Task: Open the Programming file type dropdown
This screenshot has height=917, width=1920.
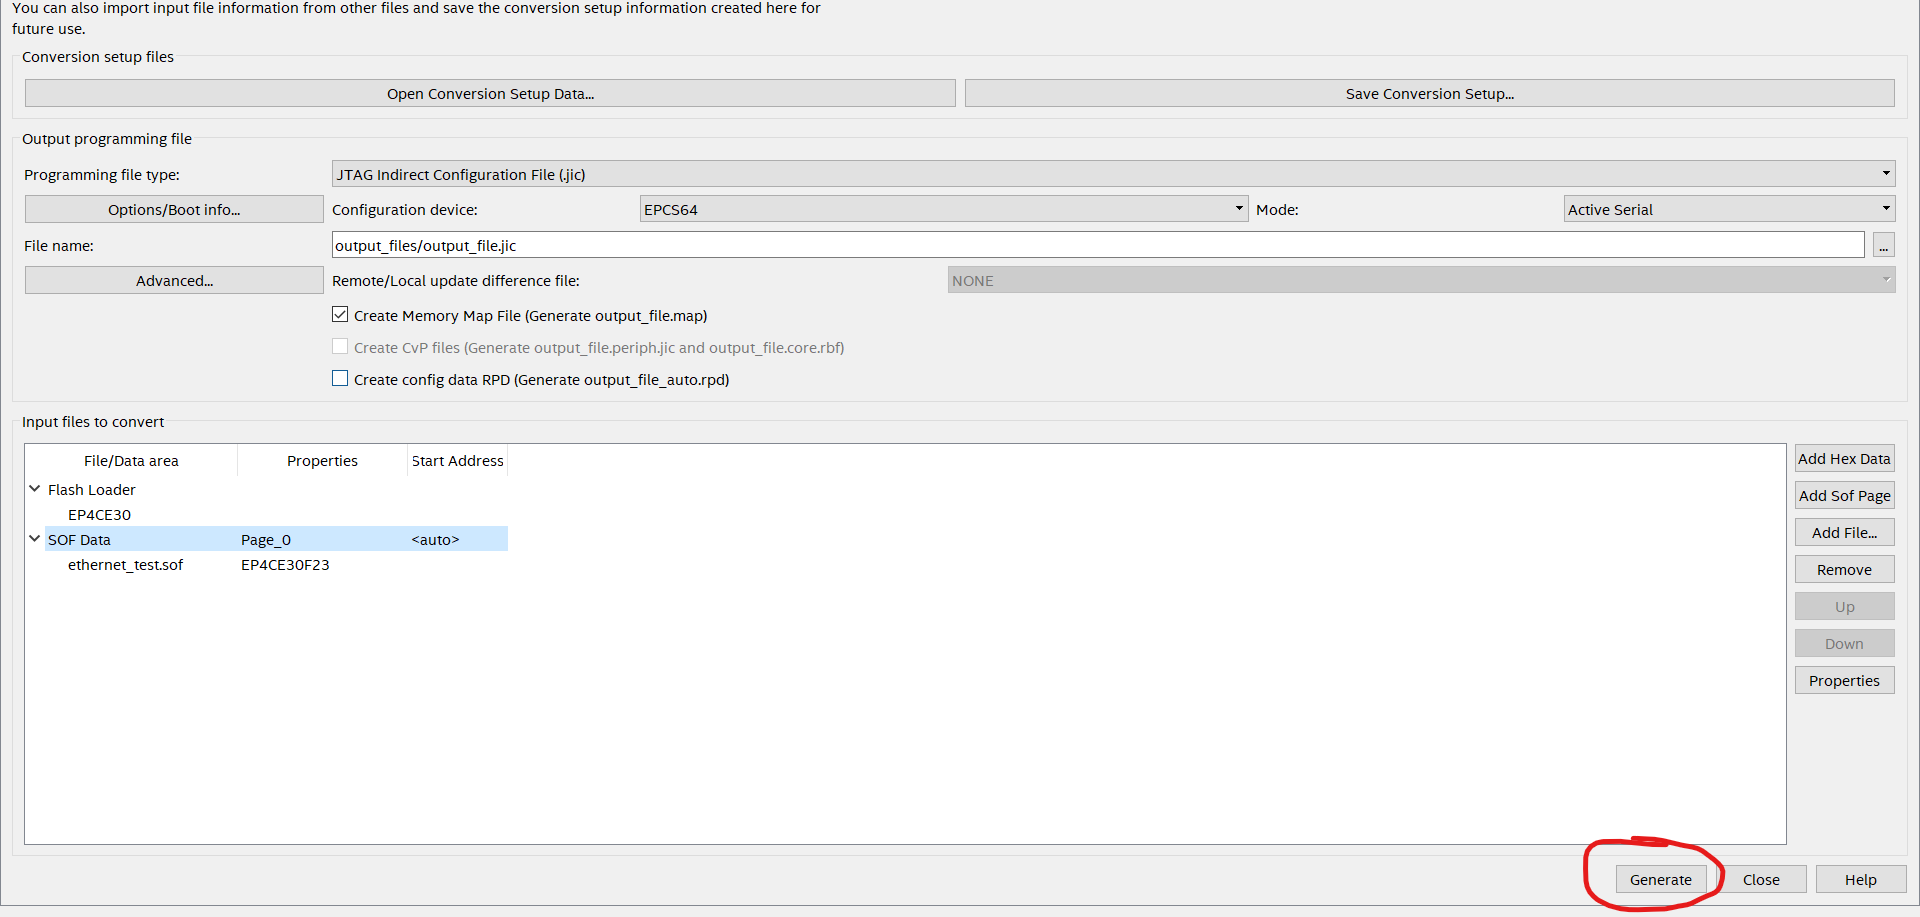Action: click(x=1112, y=174)
